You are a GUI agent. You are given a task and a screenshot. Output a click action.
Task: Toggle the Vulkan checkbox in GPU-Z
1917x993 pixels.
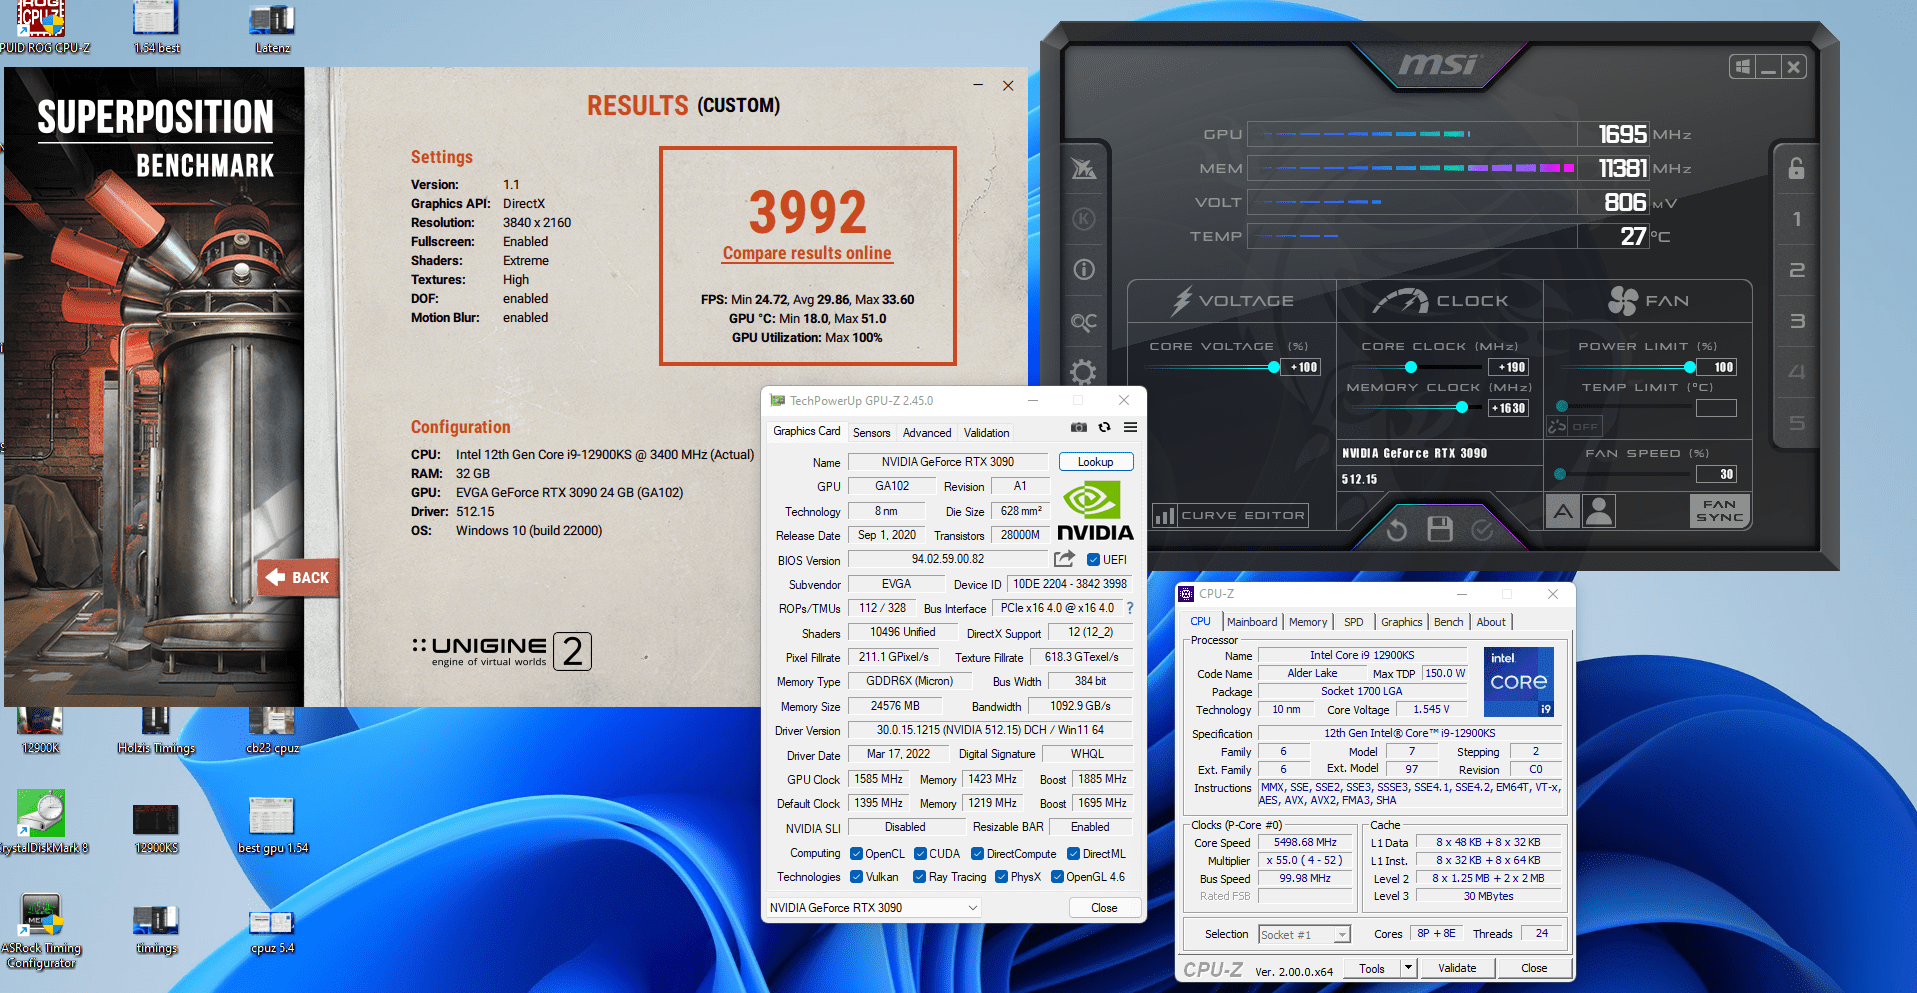pos(856,877)
